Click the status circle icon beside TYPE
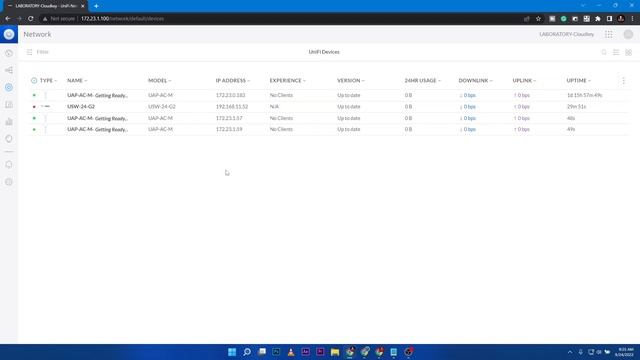640x360 pixels. click(x=34, y=80)
